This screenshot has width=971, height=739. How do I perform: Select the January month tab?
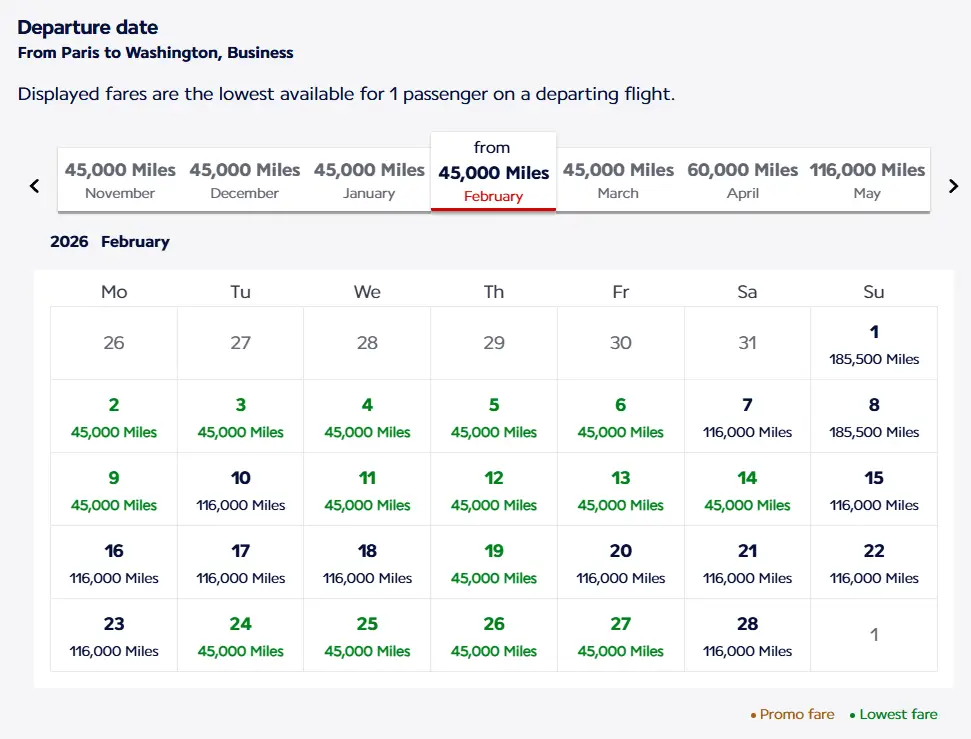(x=369, y=180)
